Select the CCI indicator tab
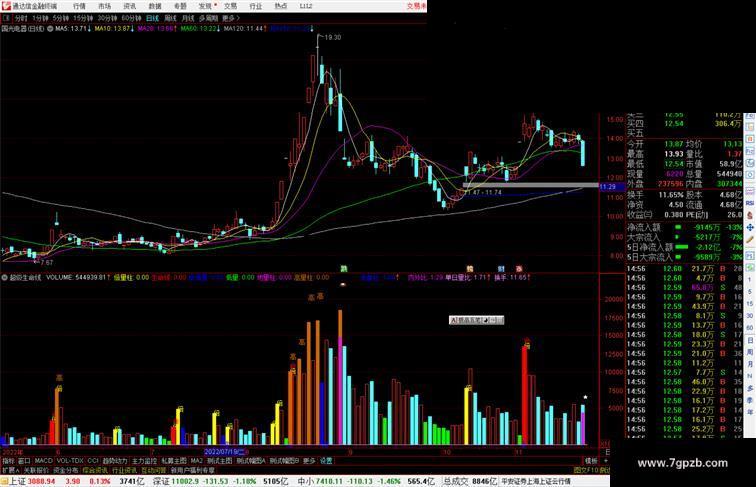 93,461
